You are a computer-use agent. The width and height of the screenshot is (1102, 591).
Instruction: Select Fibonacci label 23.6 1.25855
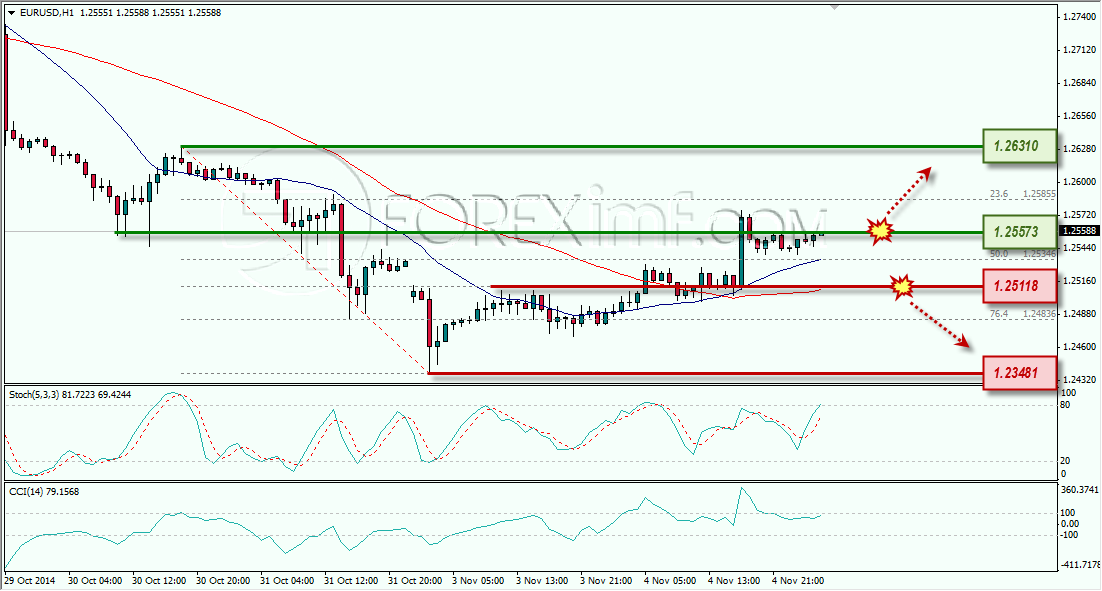1023,193
